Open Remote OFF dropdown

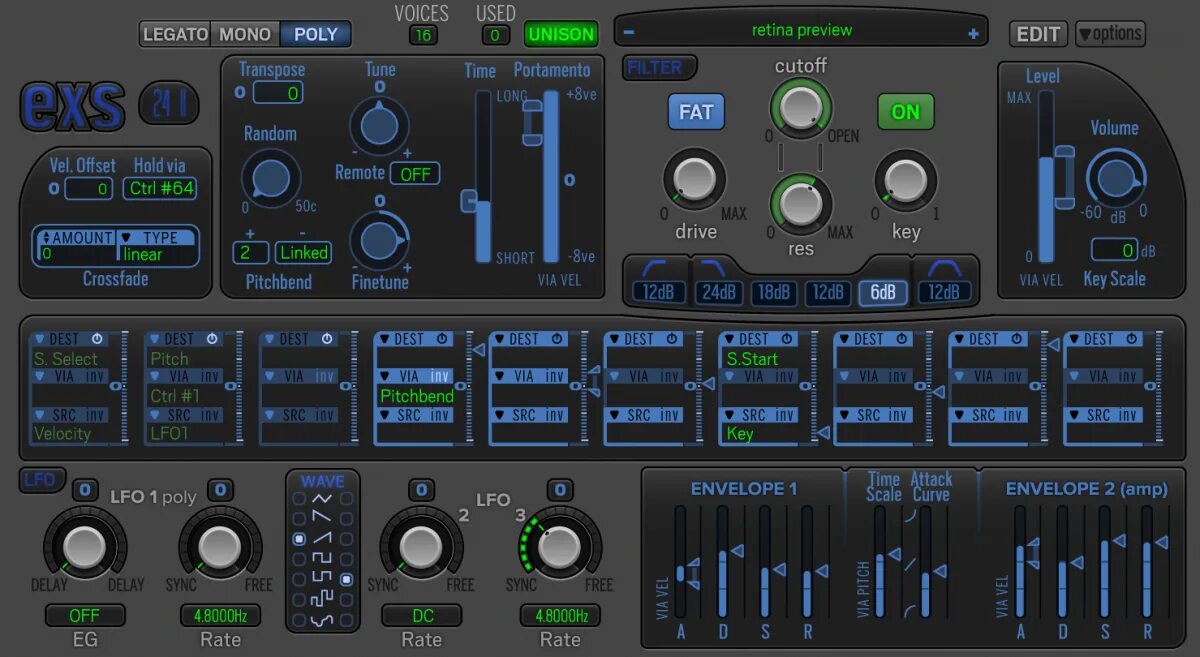point(415,174)
